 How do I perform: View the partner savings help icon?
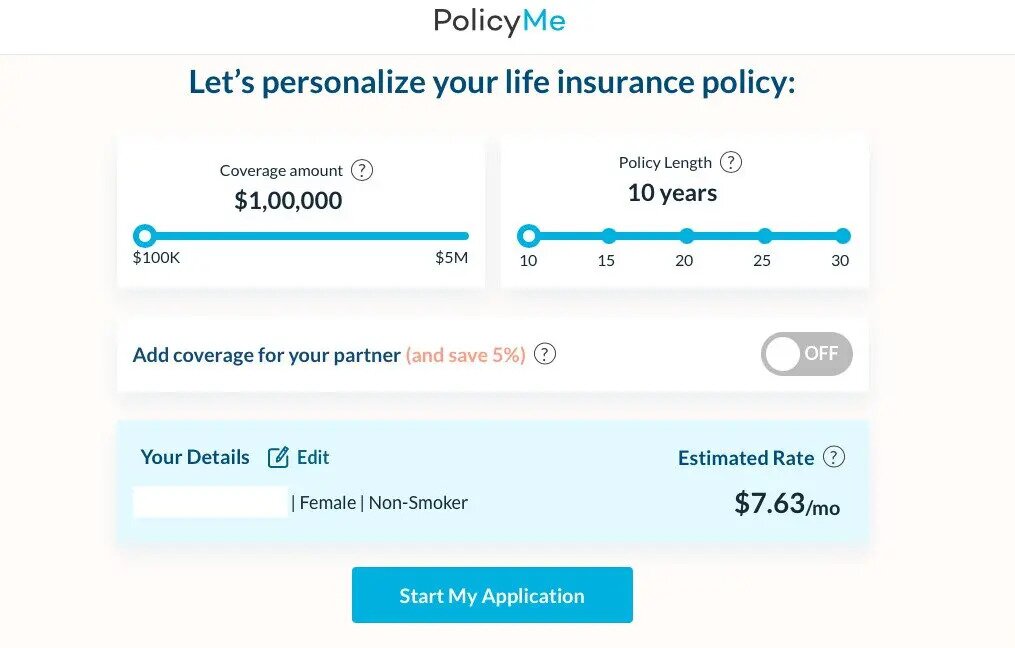pyautogui.click(x=545, y=354)
